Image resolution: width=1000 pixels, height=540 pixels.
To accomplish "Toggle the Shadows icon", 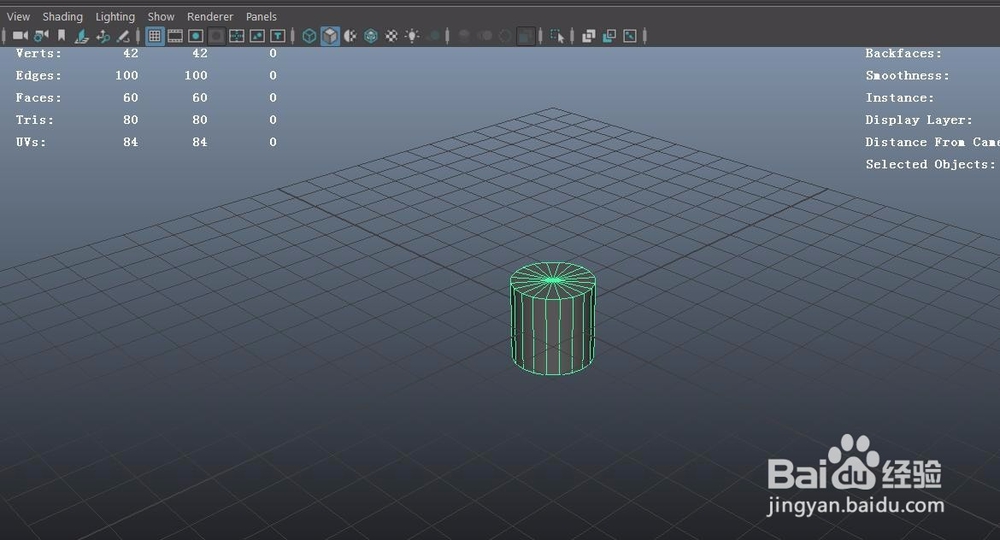I will (435, 36).
